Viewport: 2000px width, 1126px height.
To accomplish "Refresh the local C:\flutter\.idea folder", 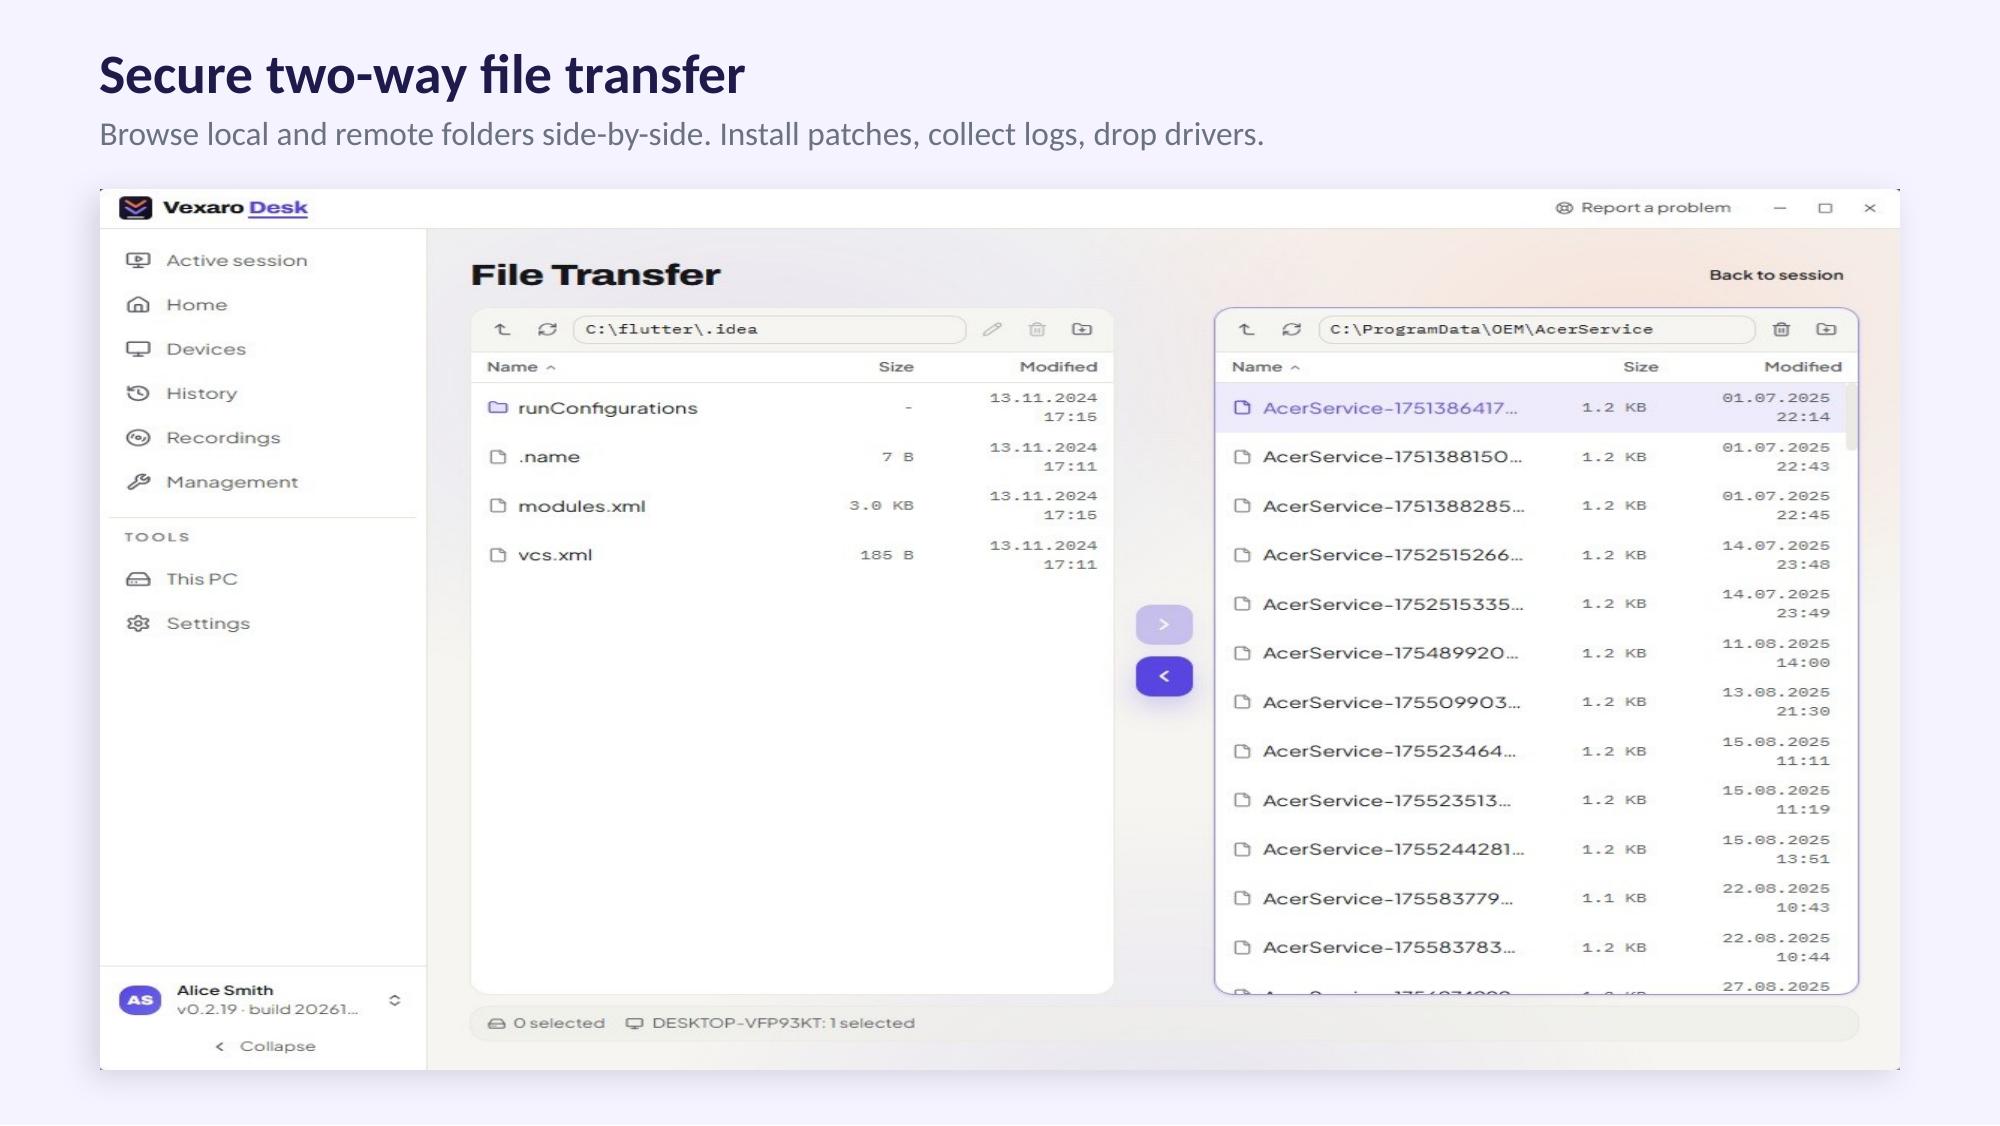I will click(x=547, y=329).
